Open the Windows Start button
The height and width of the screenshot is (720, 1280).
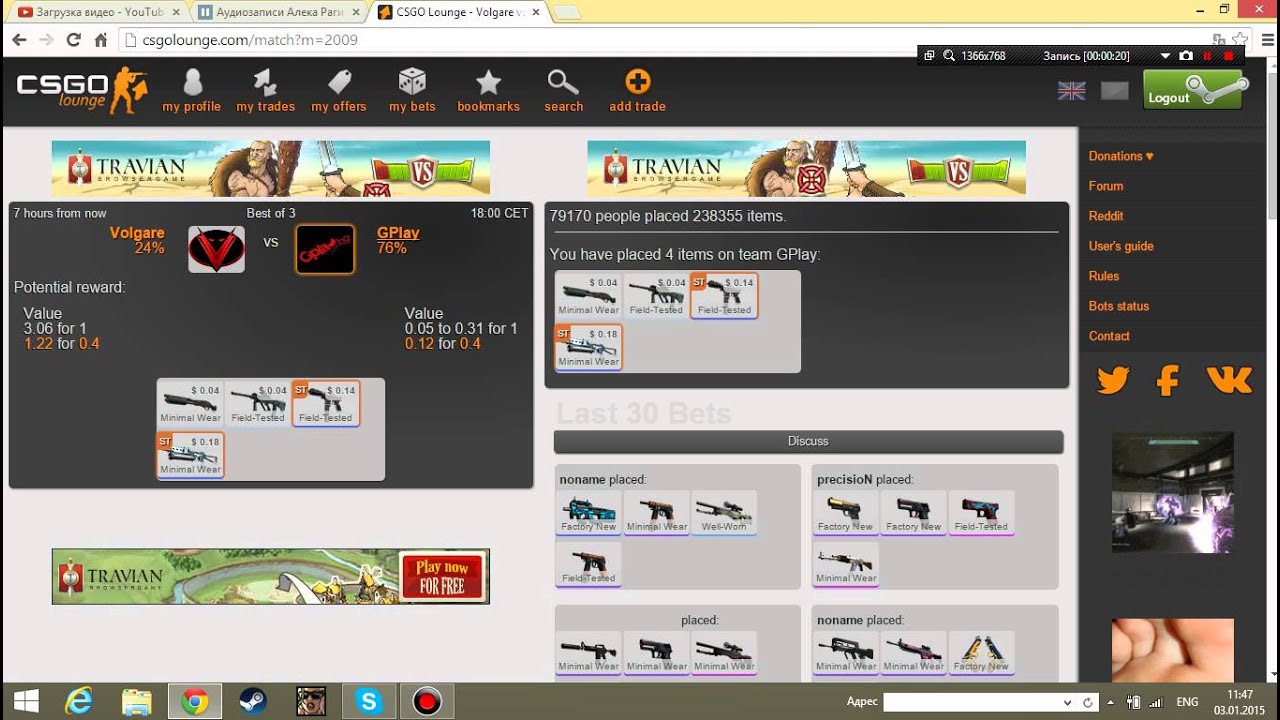coord(26,702)
